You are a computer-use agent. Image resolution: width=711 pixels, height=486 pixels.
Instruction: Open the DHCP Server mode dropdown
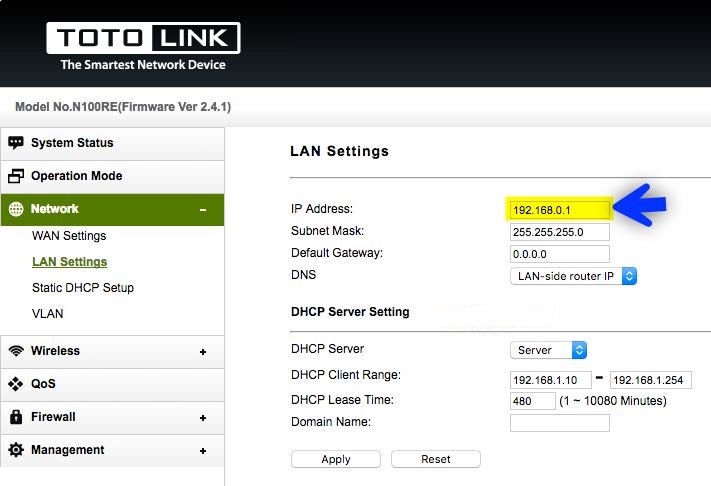(x=548, y=350)
